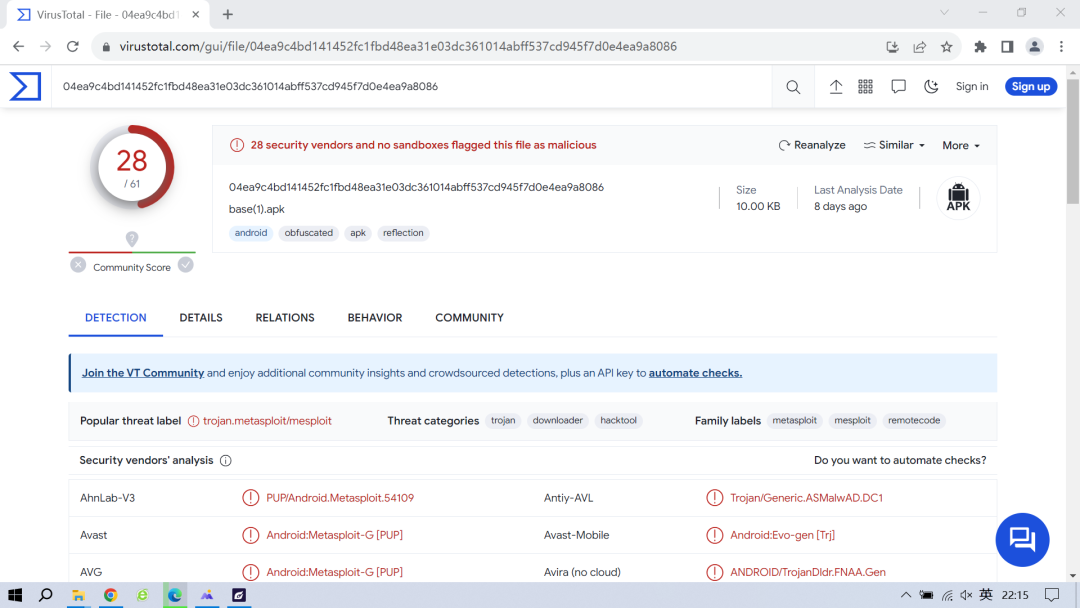Click ANDROID/TrojanDldr.FNAA.Gen detection text
Image resolution: width=1080 pixels, height=608 pixels.
click(x=807, y=572)
